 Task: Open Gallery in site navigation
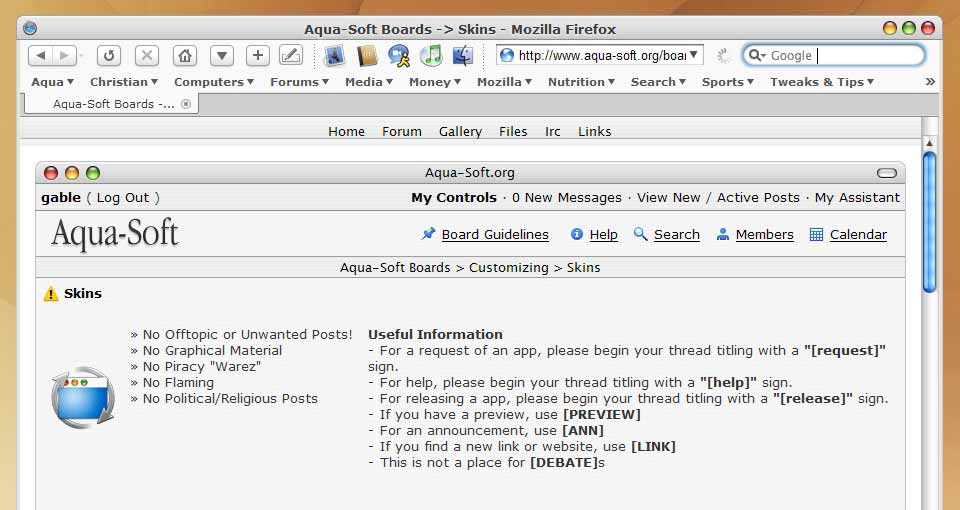point(460,132)
